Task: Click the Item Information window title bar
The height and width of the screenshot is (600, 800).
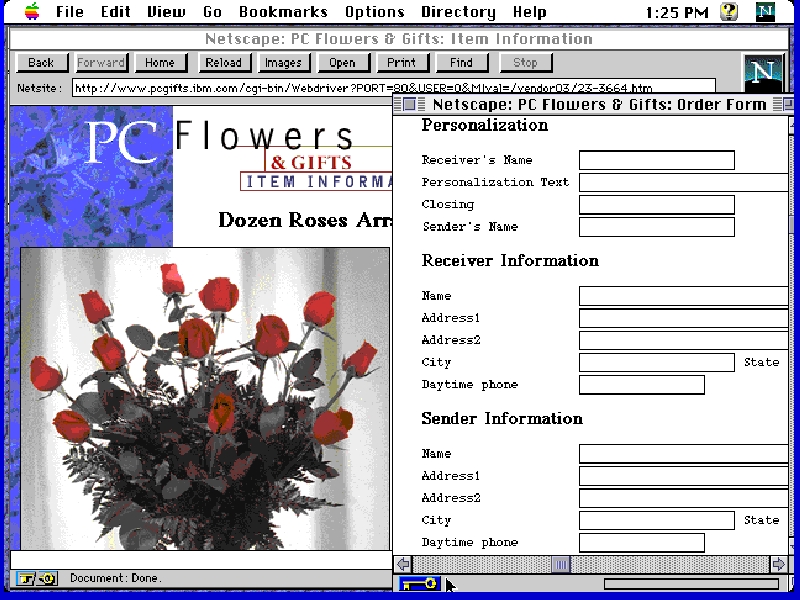Action: pos(399,39)
